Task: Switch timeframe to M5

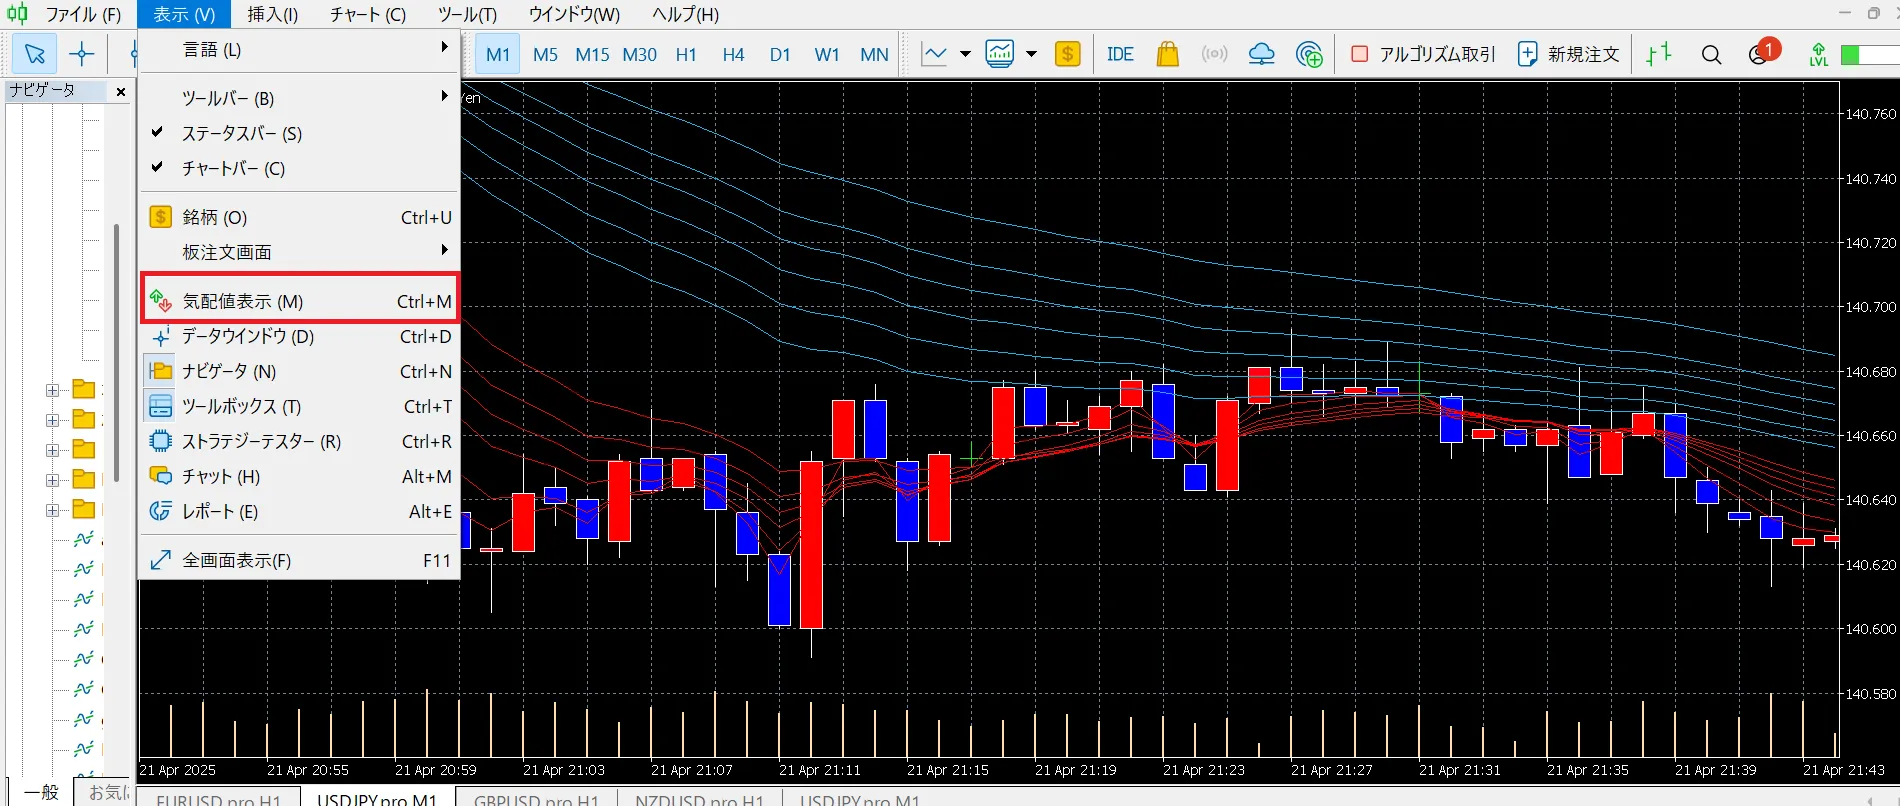Action: 545,54
